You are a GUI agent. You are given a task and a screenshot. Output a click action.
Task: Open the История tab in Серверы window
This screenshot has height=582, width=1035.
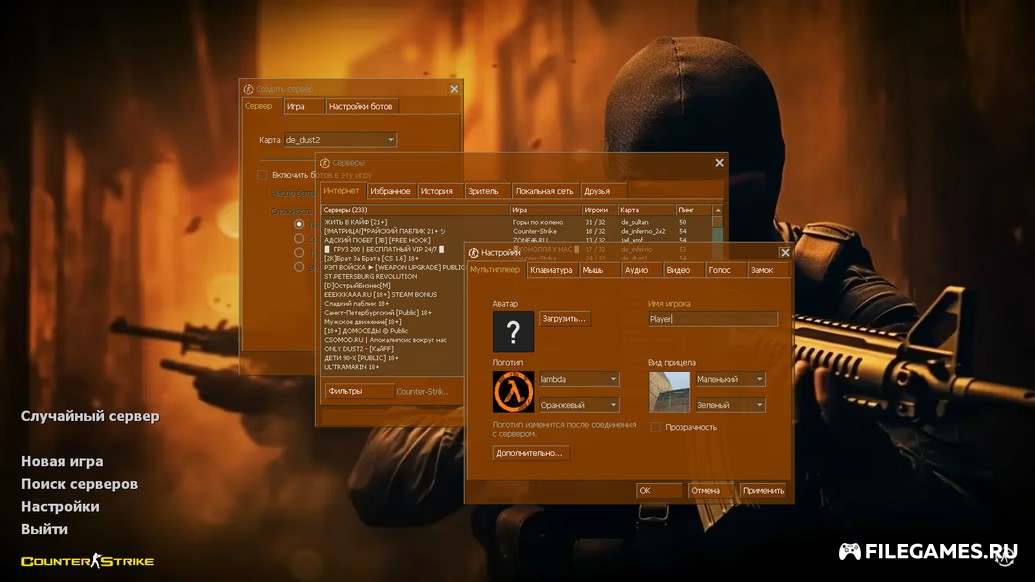pos(440,191)
